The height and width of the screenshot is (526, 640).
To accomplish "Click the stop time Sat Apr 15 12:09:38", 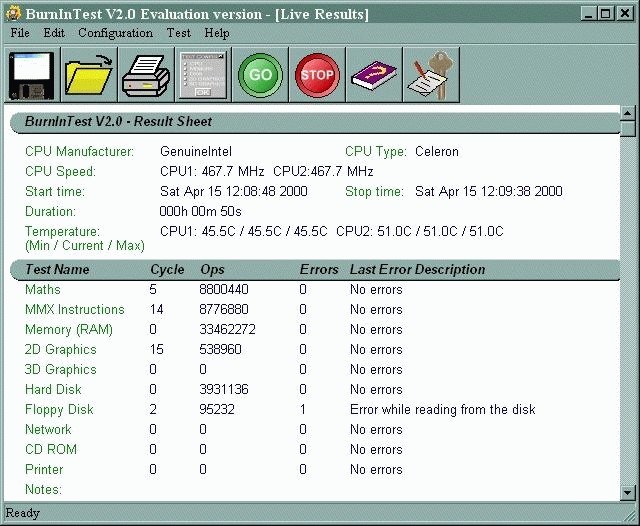I will coord(489,191).
